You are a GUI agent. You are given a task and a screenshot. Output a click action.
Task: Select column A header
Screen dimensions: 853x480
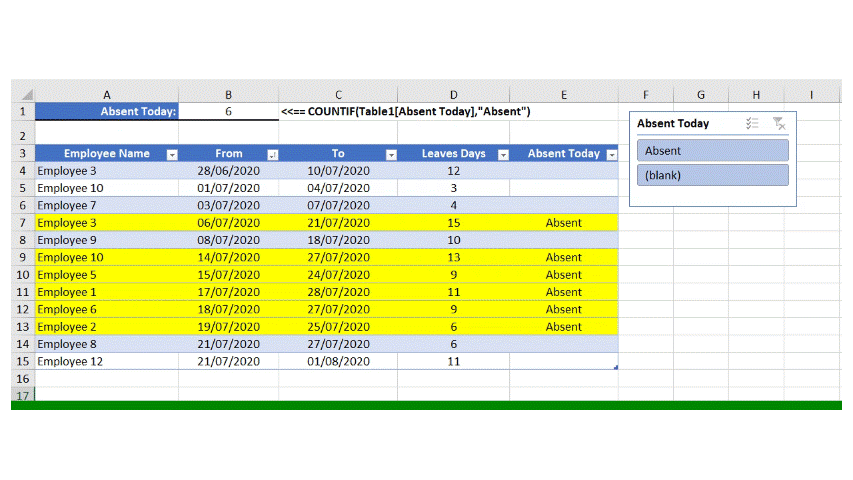coord(107,95)
